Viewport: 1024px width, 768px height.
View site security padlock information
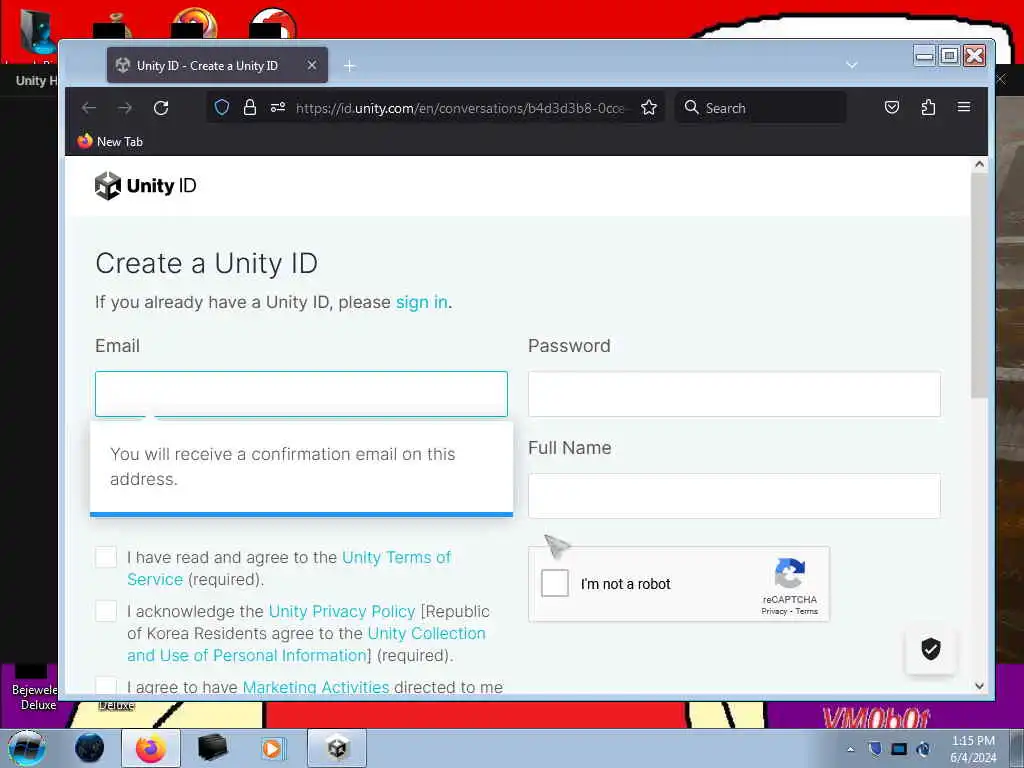[249, 107]
